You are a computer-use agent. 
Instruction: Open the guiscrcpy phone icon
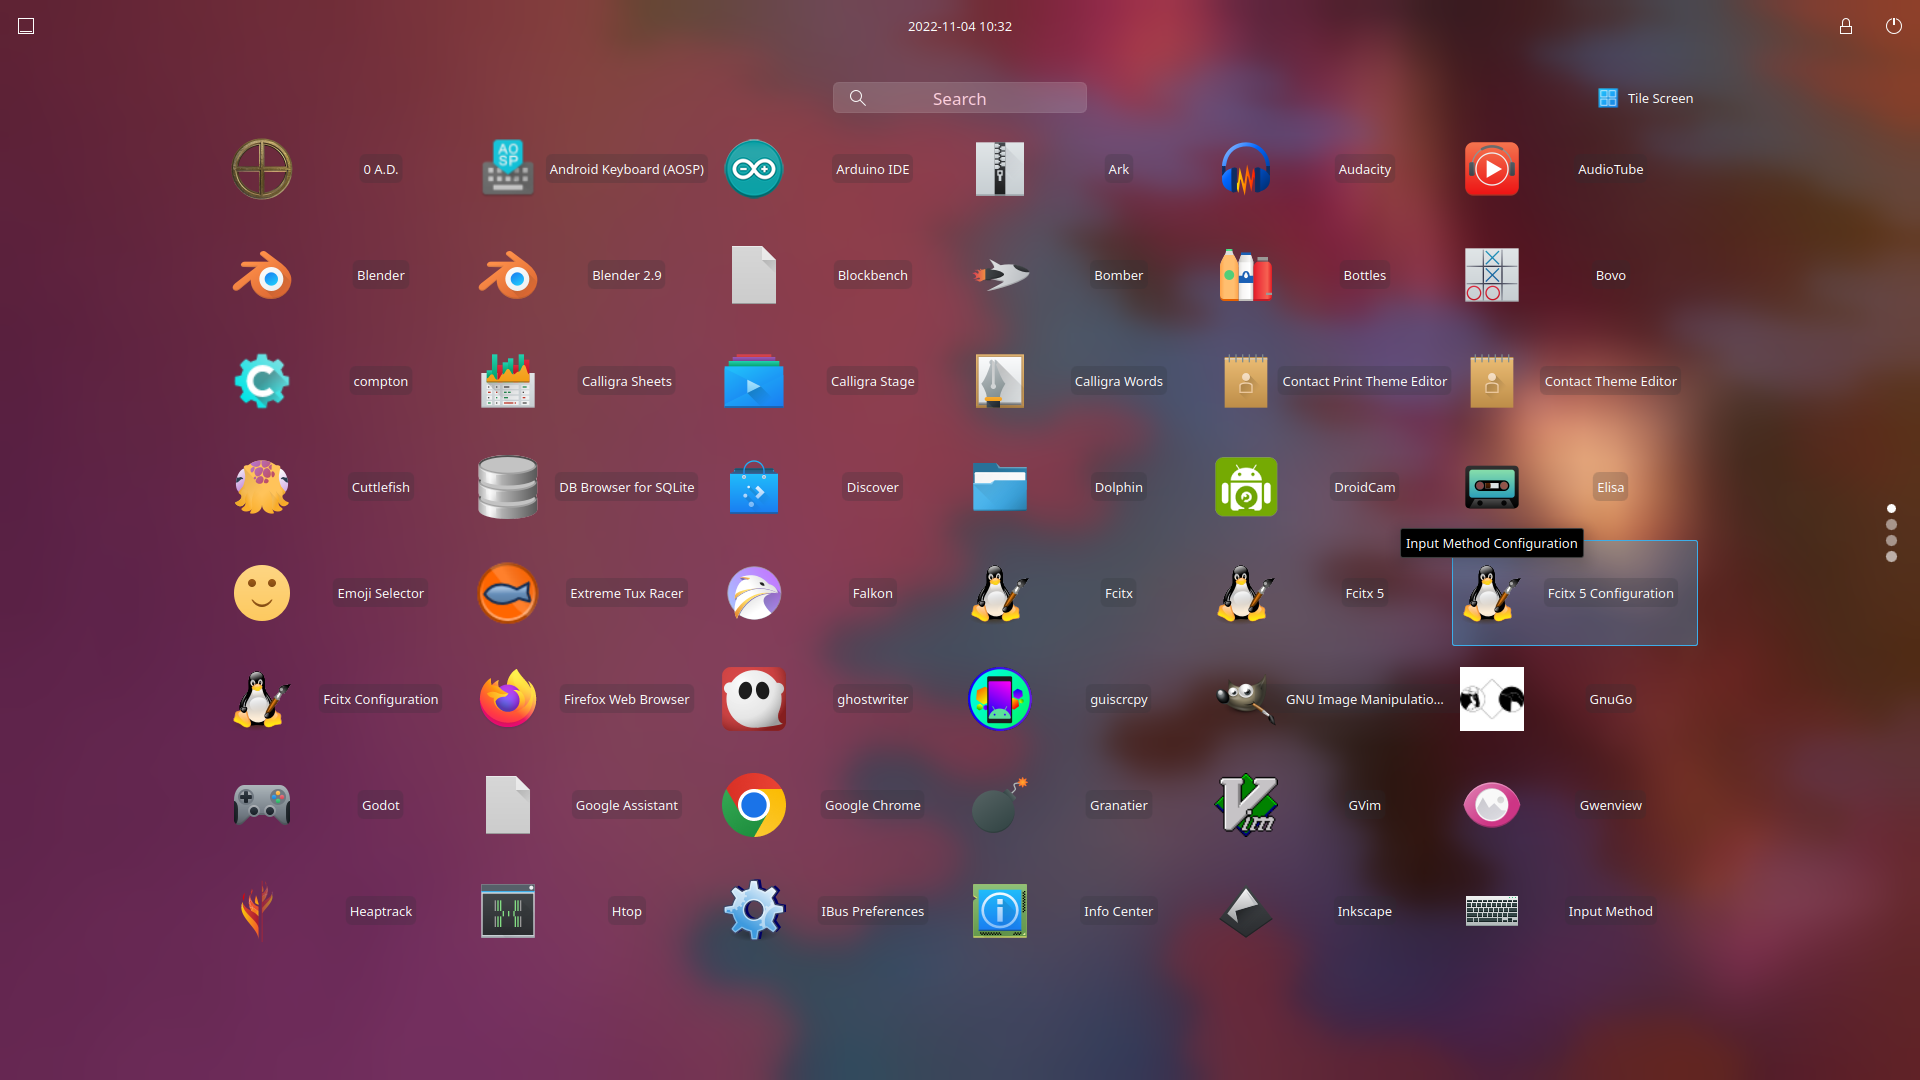[x=1000, y=699]
